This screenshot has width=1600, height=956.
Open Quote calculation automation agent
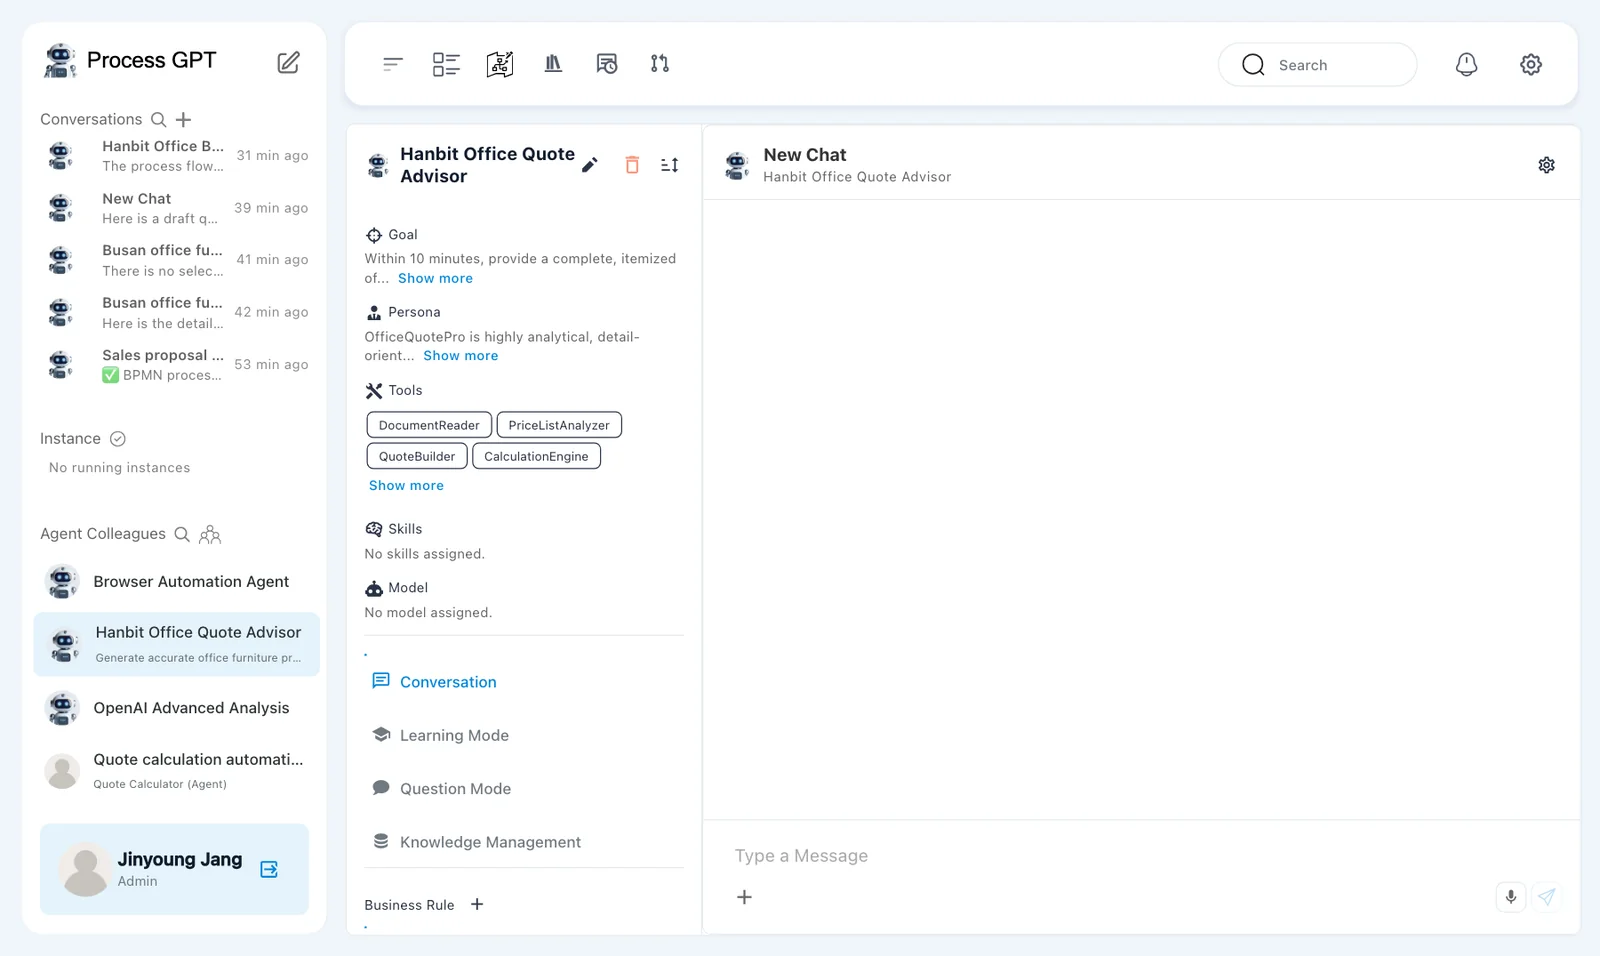(176, 770)
